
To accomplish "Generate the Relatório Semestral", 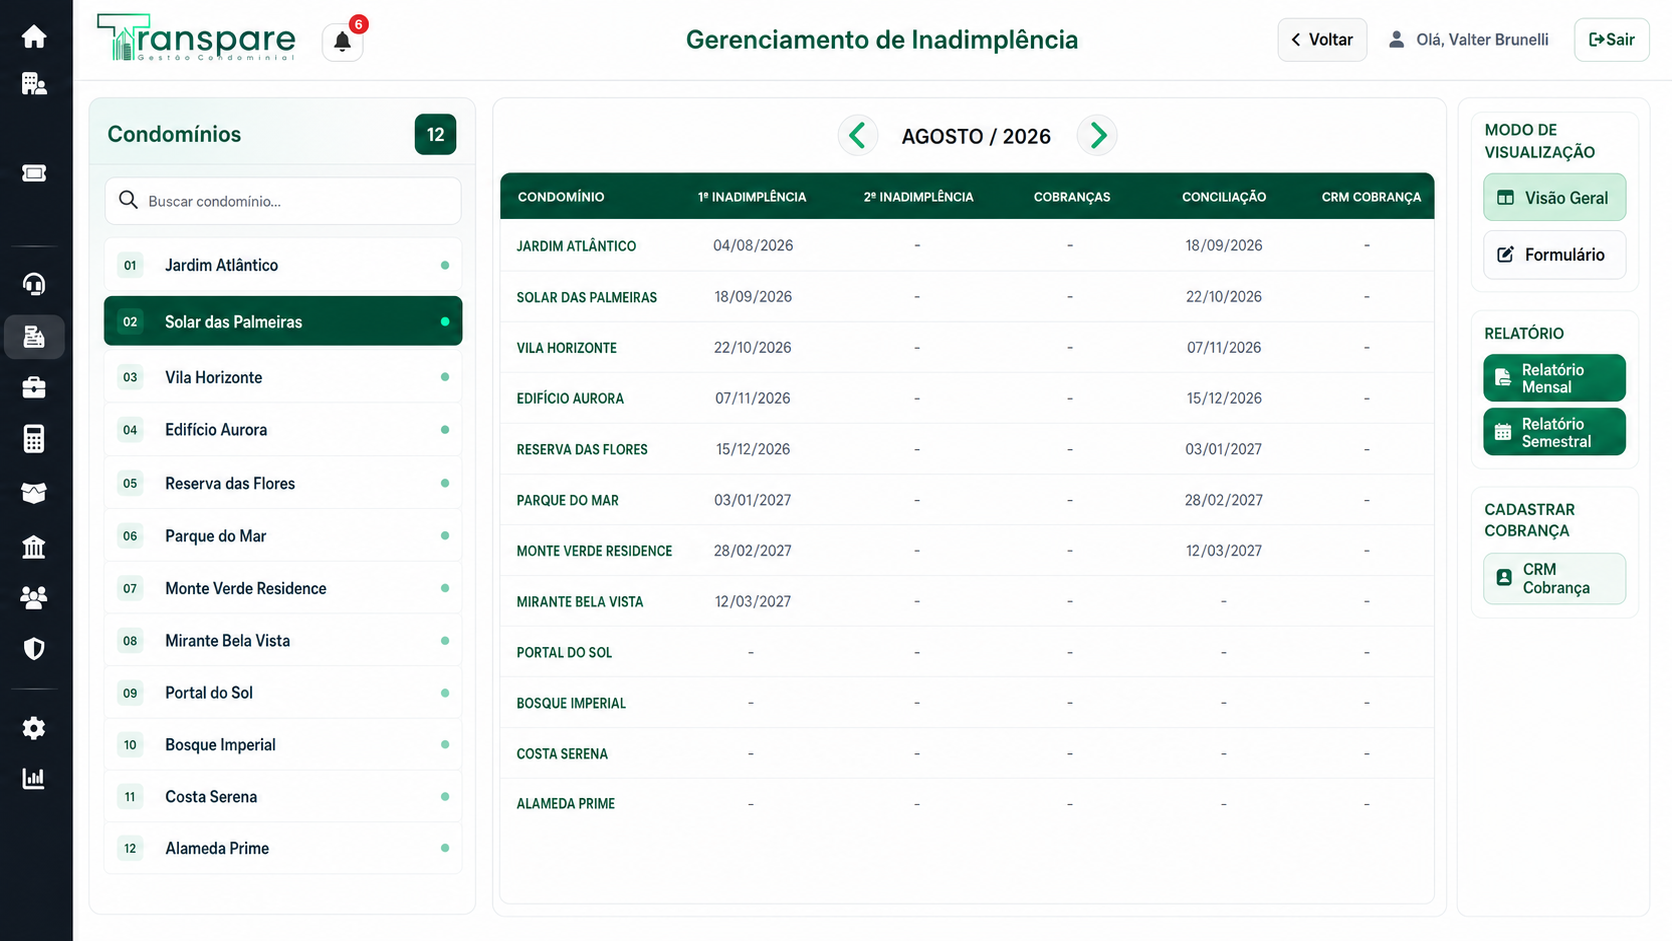I will [x=1554, y=432].
